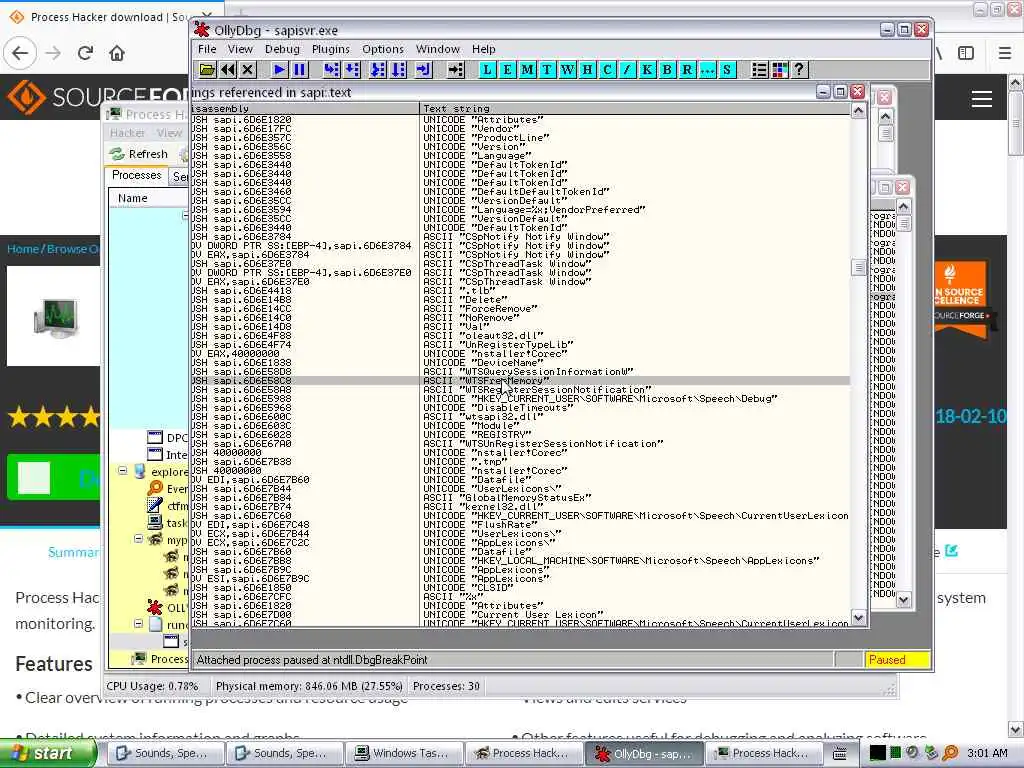Show Patches window with slash button
1024x768 pixels.
click(627, 70)
